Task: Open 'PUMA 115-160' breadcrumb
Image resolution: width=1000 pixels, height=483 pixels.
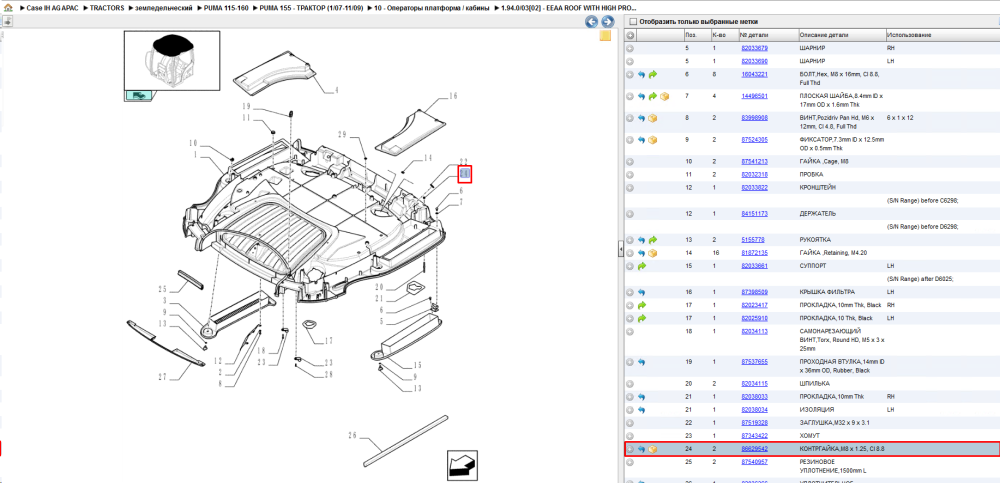Action: click(226, 8)
